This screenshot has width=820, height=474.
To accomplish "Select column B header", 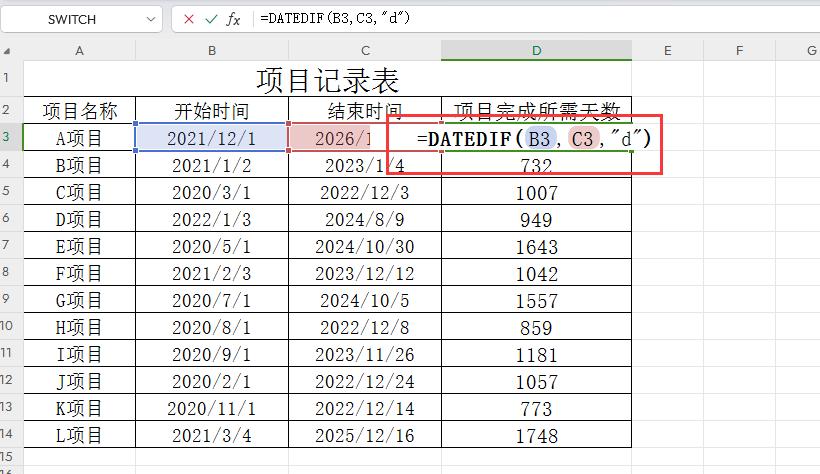I will [x=212, y=51].
